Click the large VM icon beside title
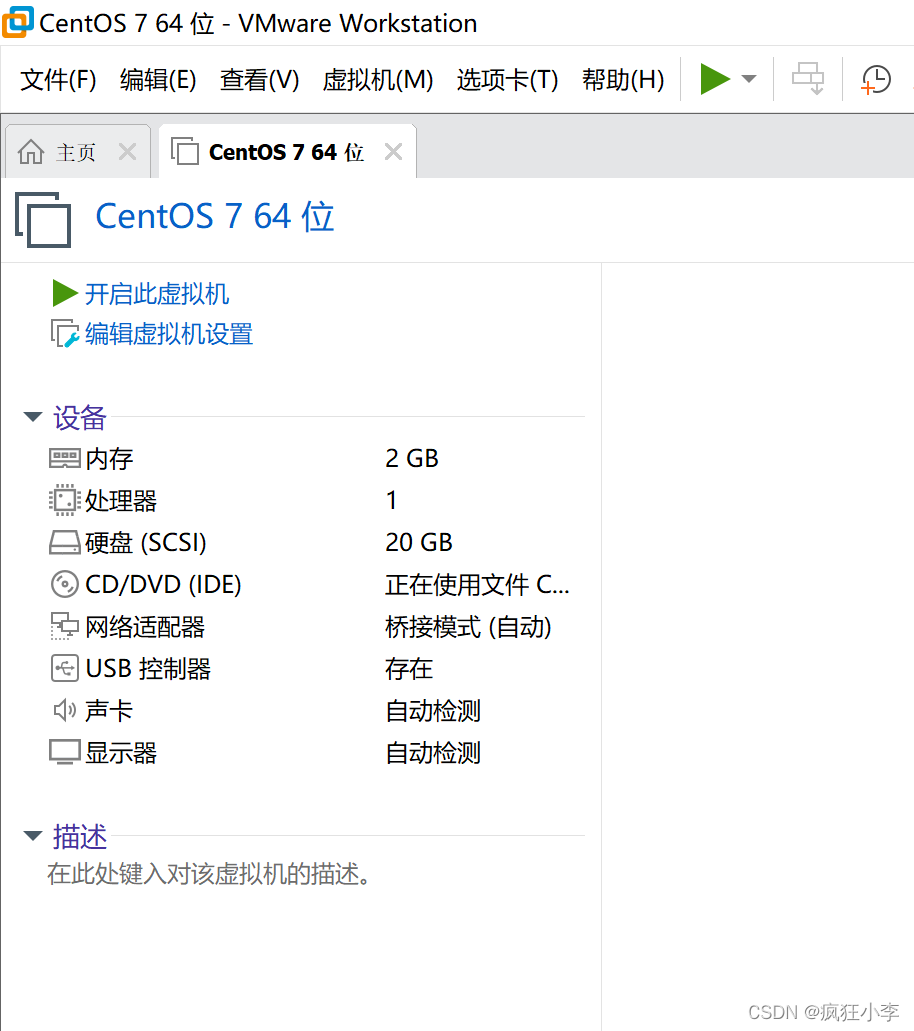Viewport: 914px width, 1031px height. (x=43, y=220)
